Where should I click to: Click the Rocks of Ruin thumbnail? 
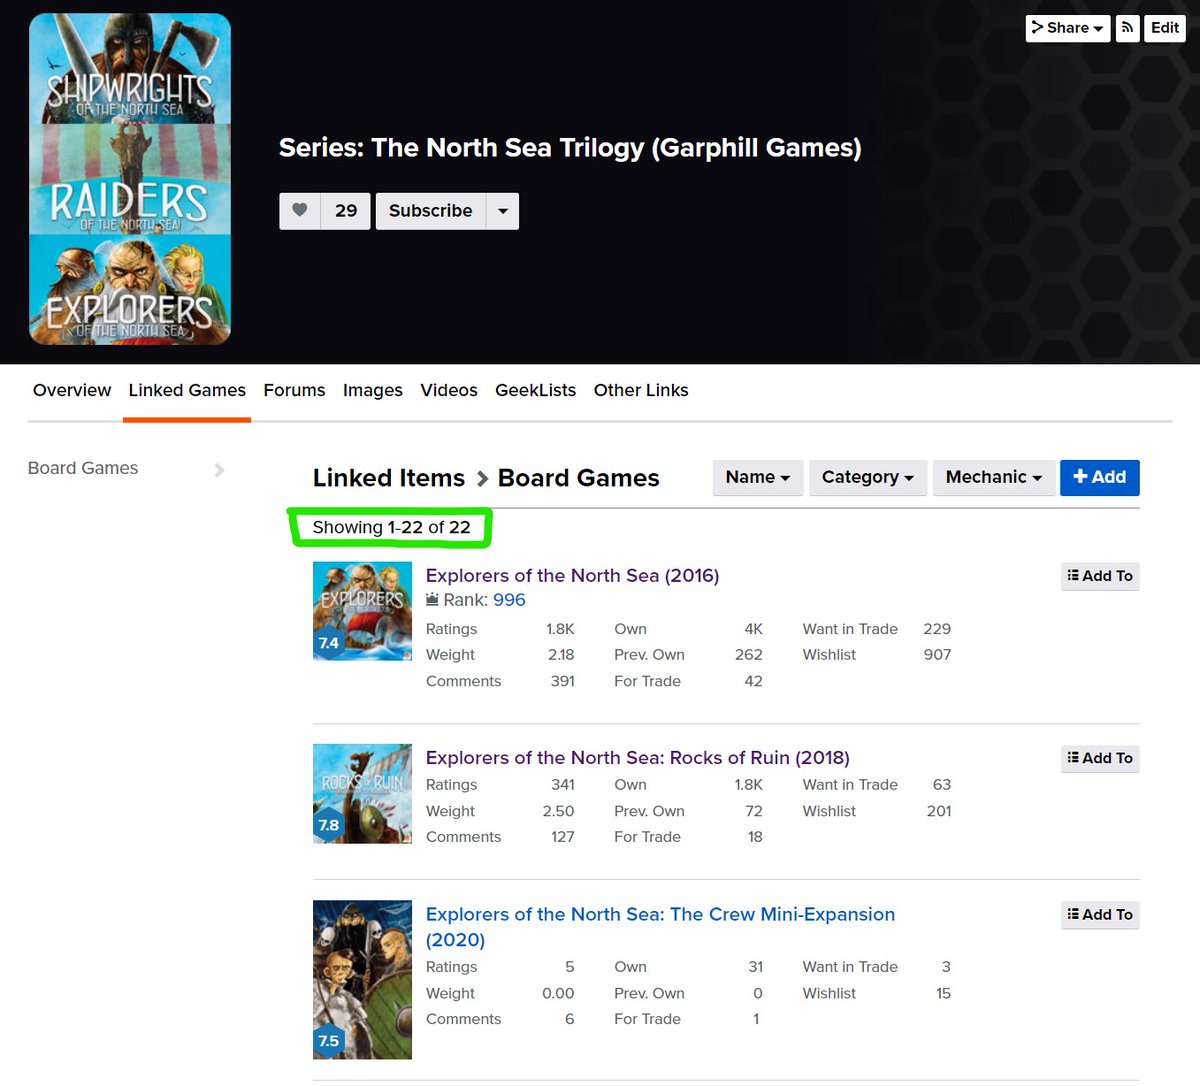362,793
